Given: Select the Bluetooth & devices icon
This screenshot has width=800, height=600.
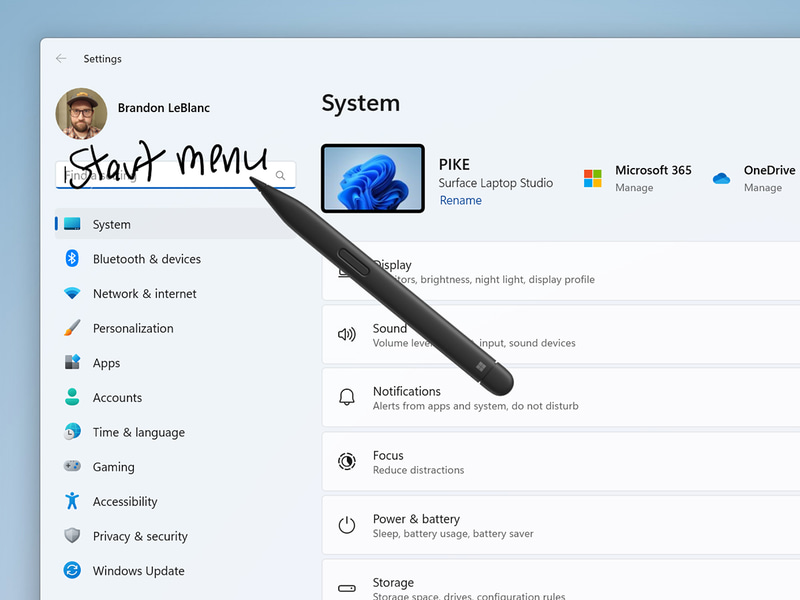Looking at the screenshot, I should tap(71, 259).
